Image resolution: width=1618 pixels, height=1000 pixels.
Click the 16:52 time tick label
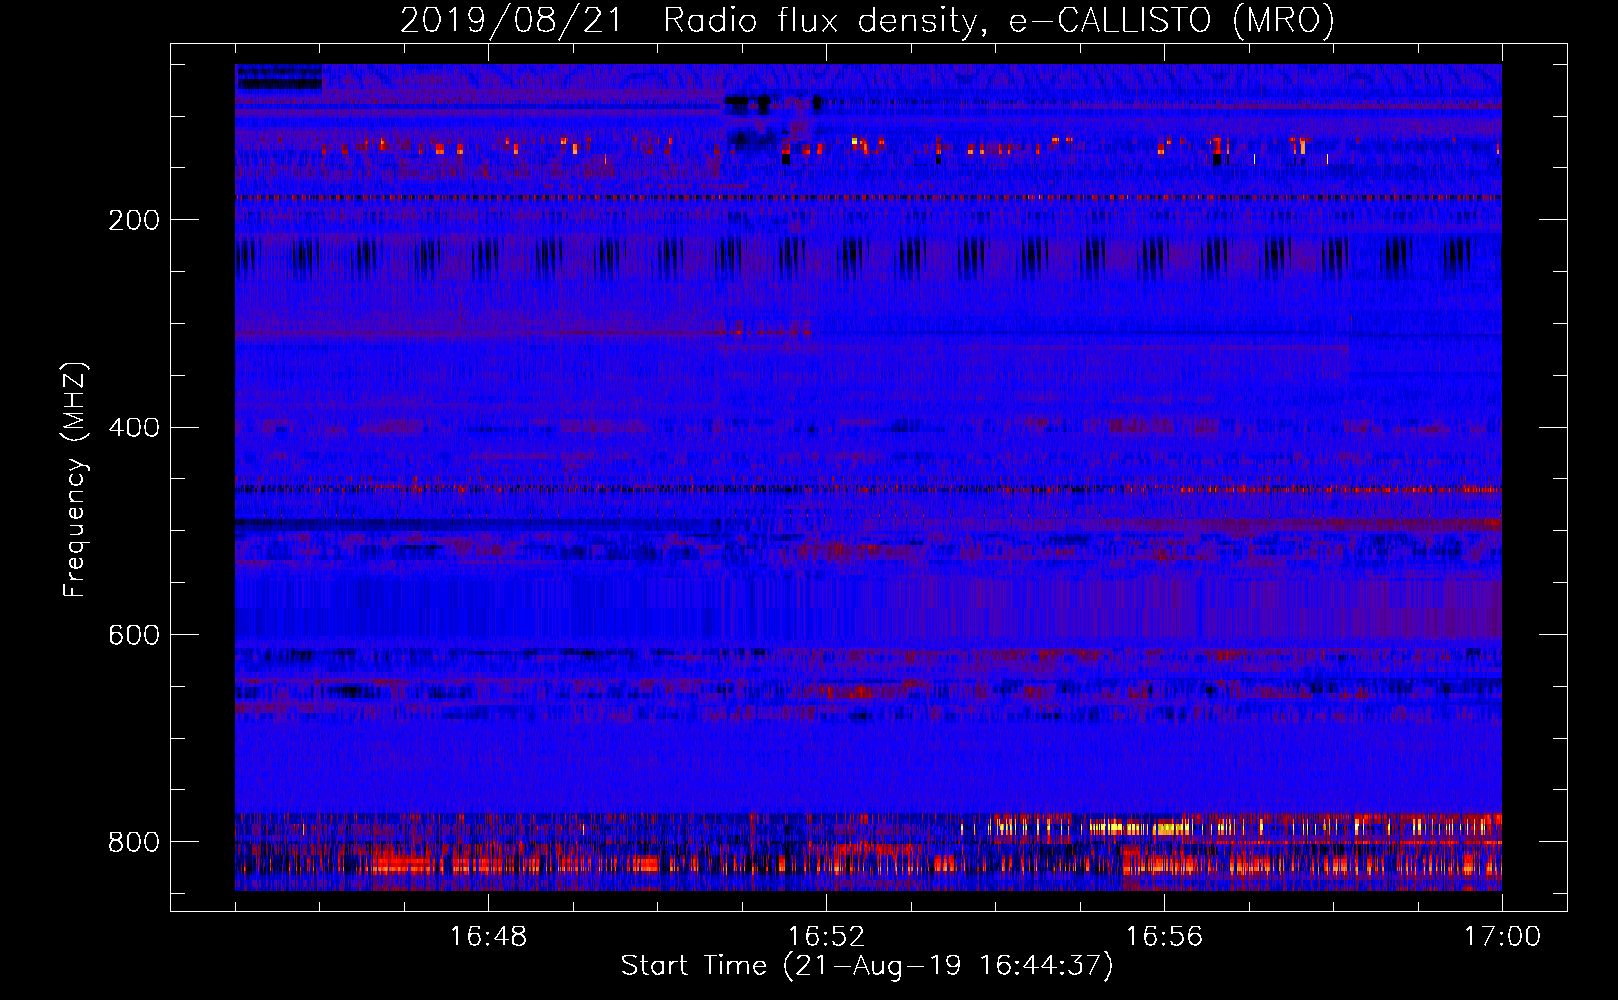pyautogui.click(x=826, y=937)
